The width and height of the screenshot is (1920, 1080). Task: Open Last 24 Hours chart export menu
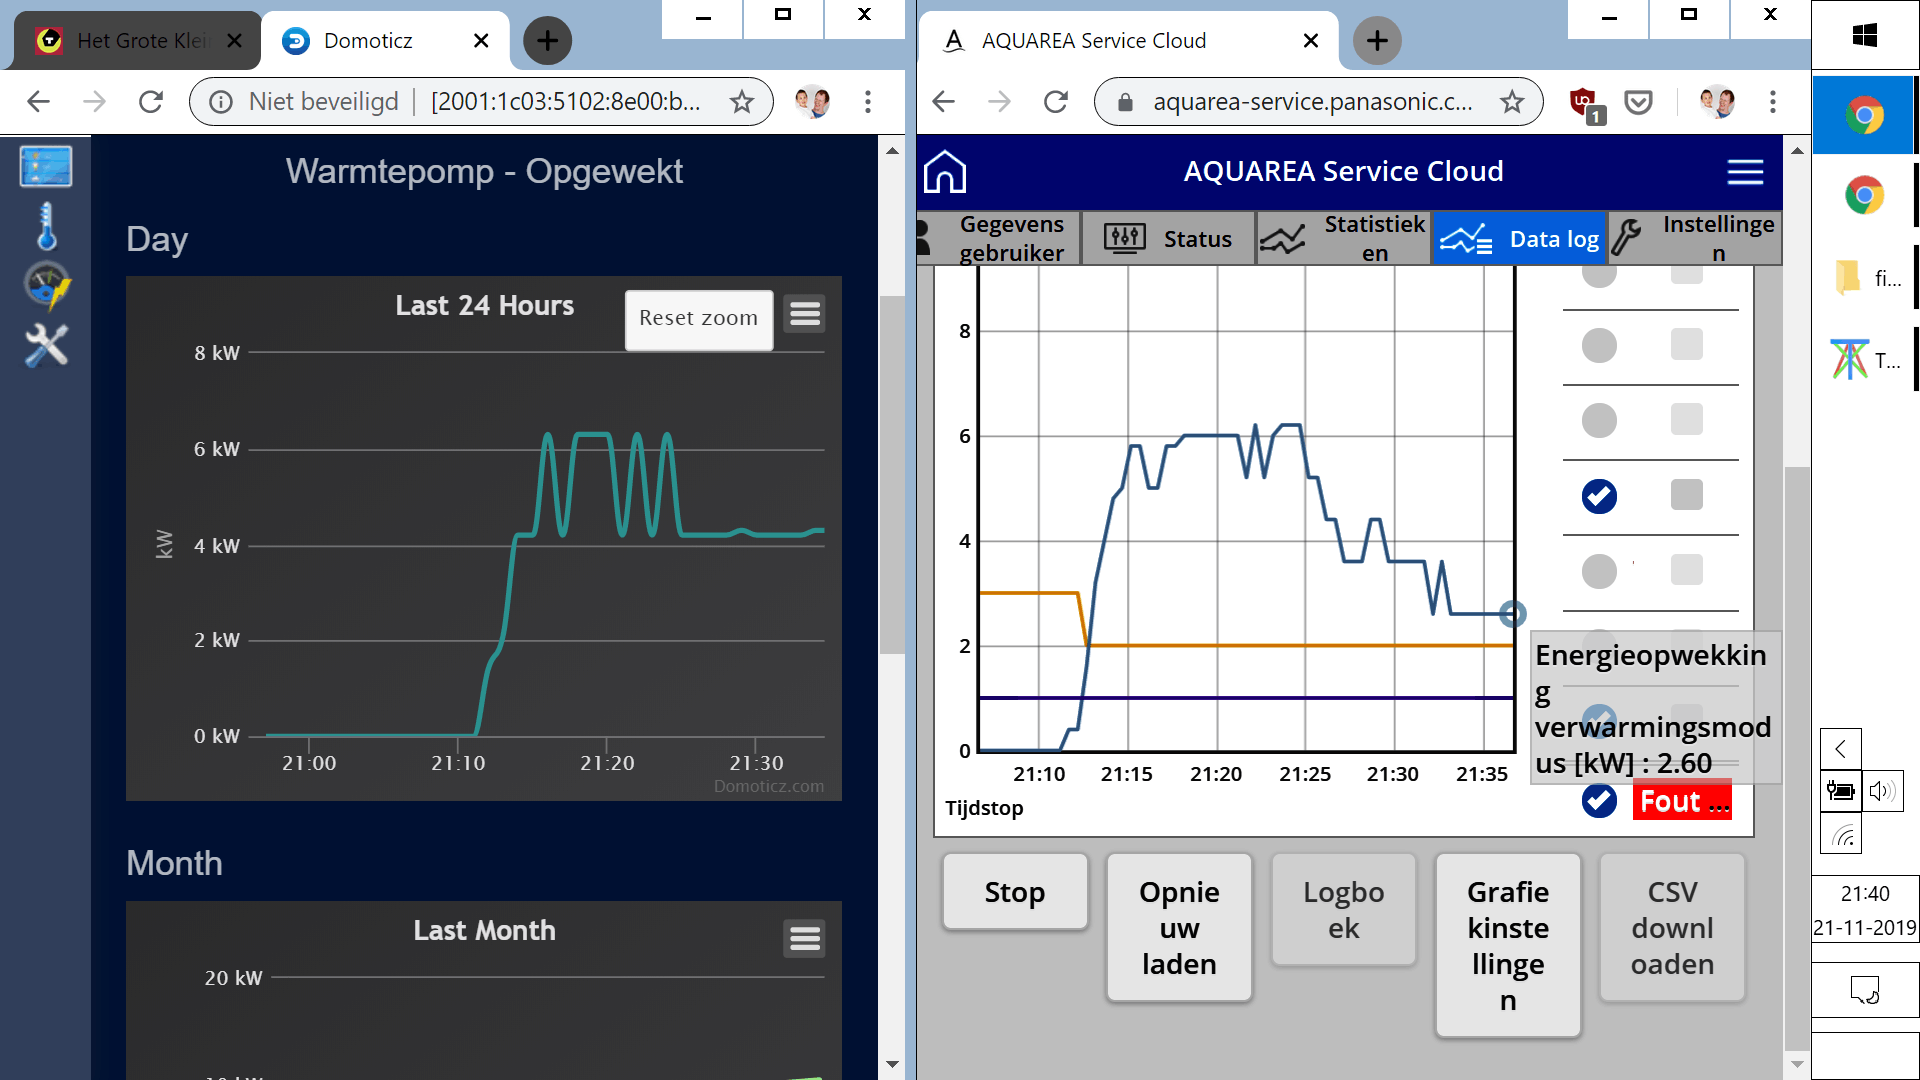click(805, 315)
